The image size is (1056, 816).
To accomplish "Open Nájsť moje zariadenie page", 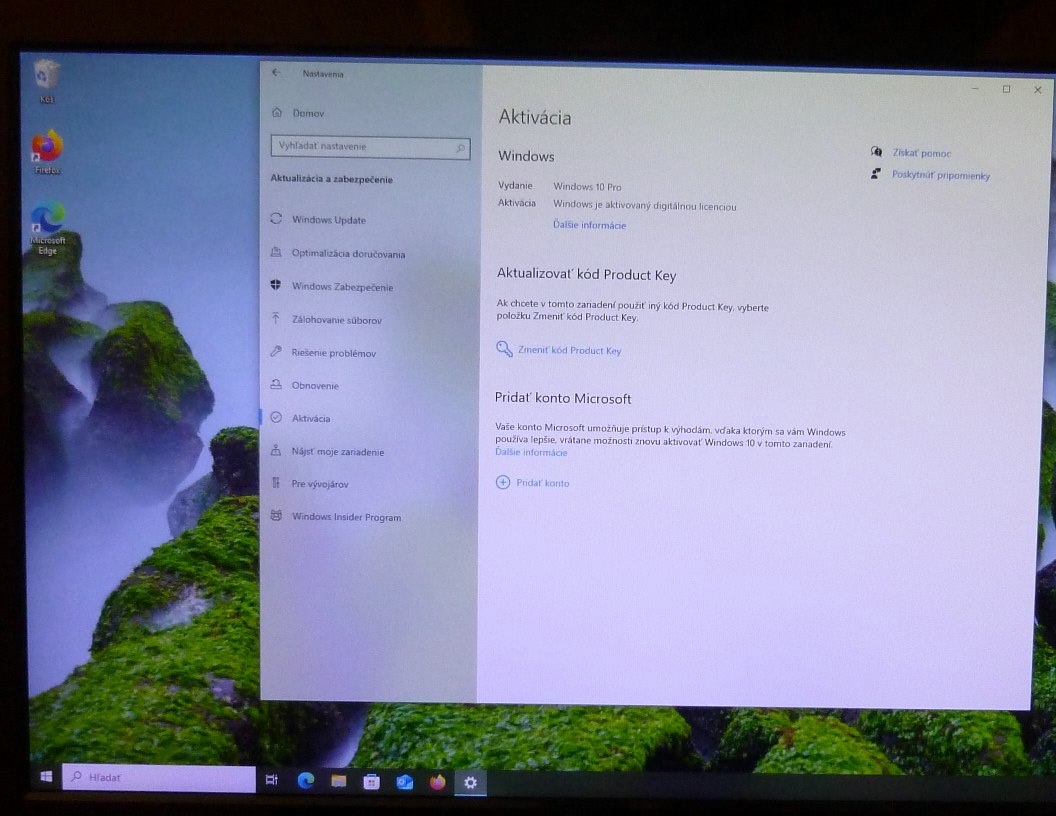I will point(337,452).
